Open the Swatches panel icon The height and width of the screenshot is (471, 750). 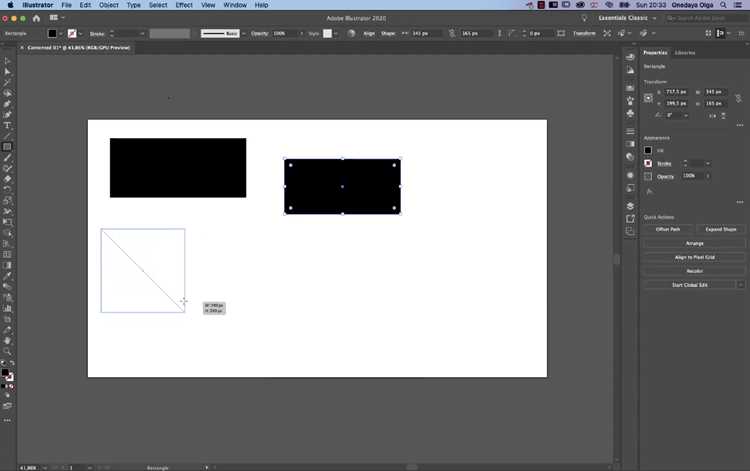[630, 88]
